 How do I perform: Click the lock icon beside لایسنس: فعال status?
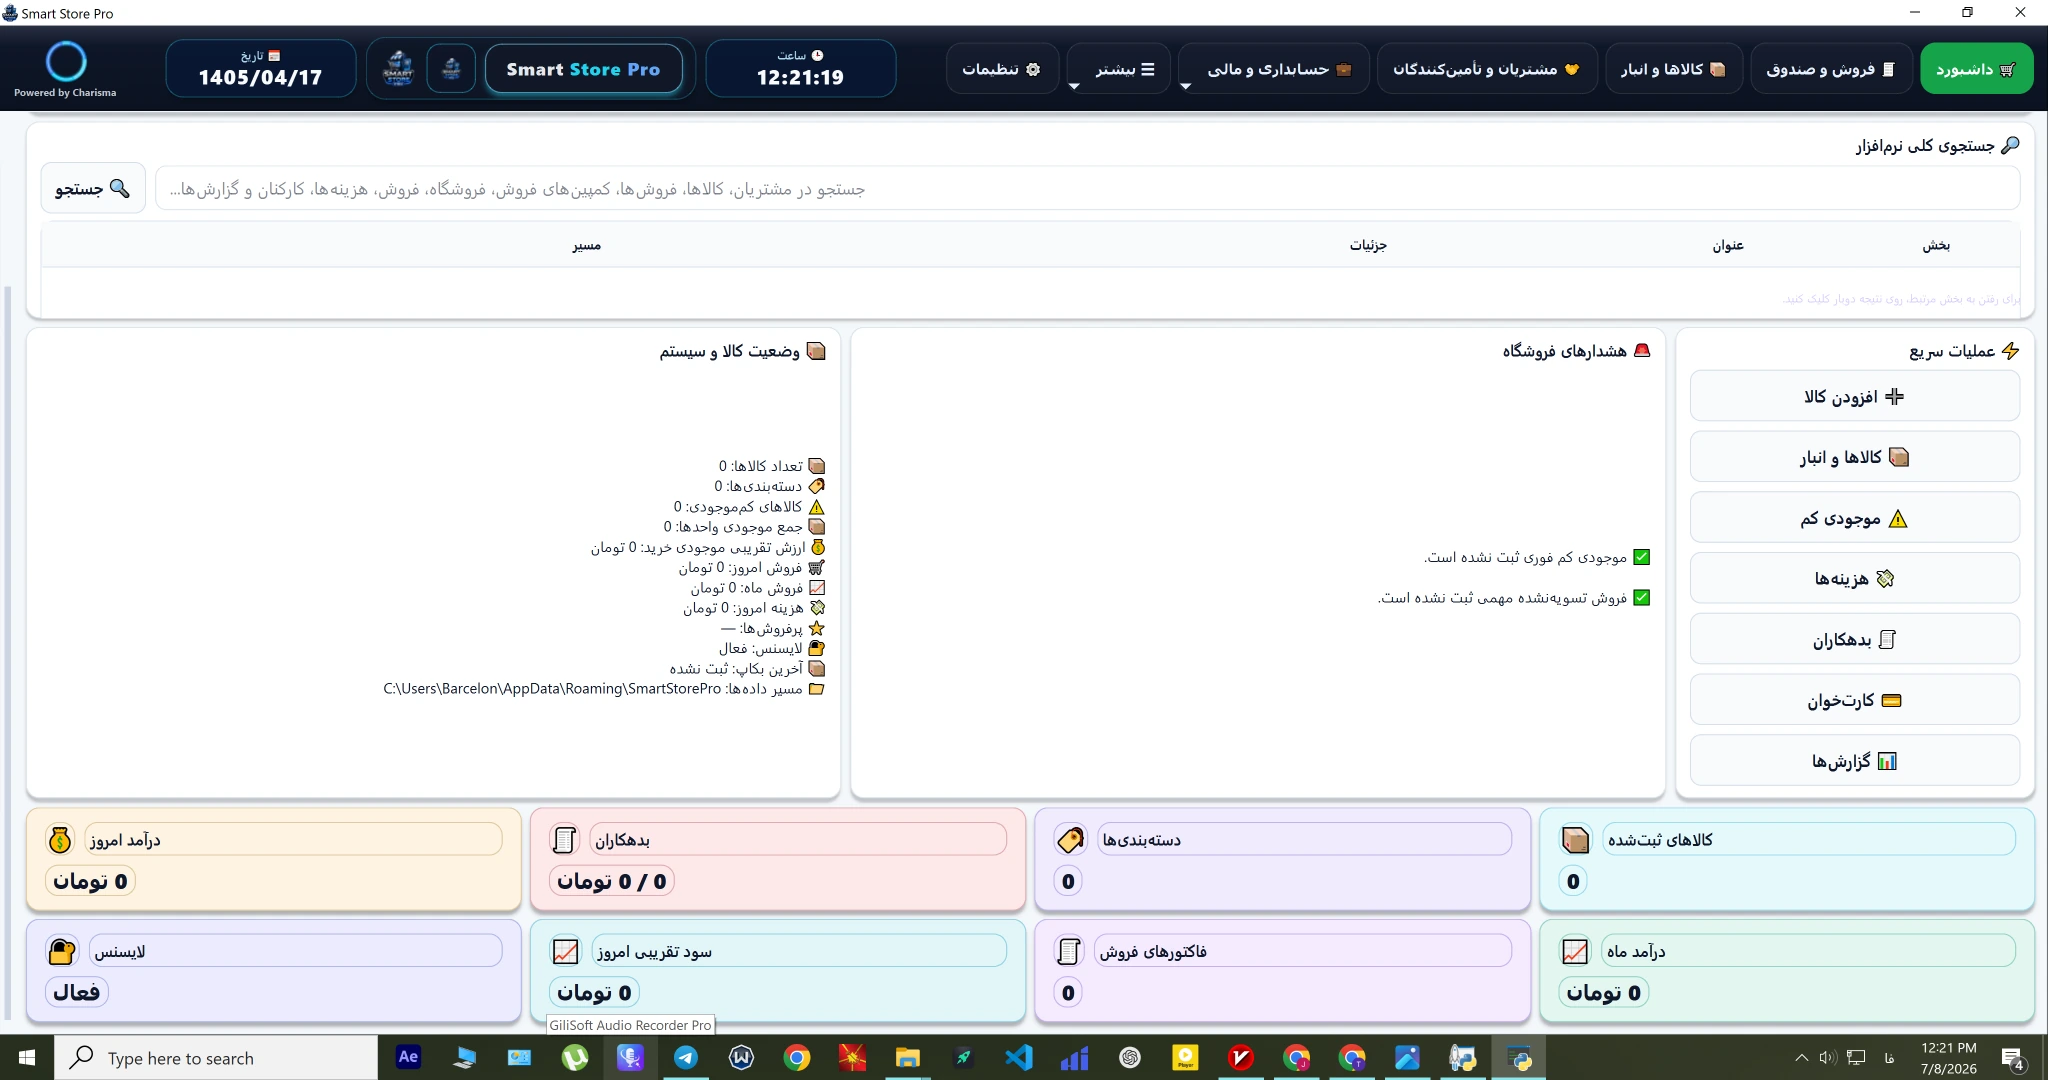point(816,648)
